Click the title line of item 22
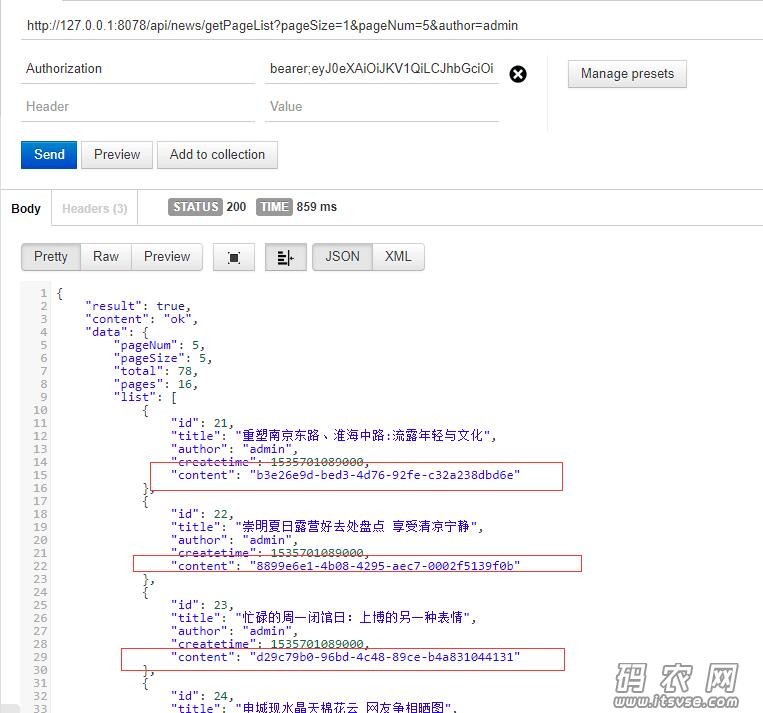This screenshot has height=713, width=763. click(327, 527)
